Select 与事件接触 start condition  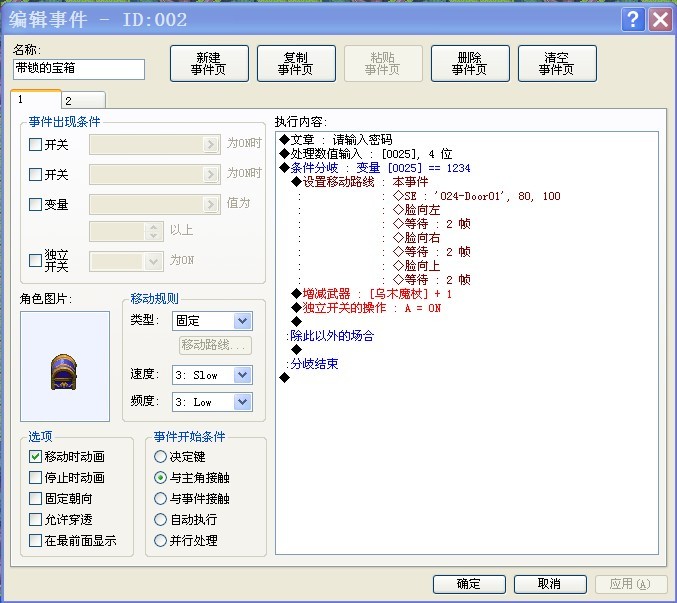point(160,499)
